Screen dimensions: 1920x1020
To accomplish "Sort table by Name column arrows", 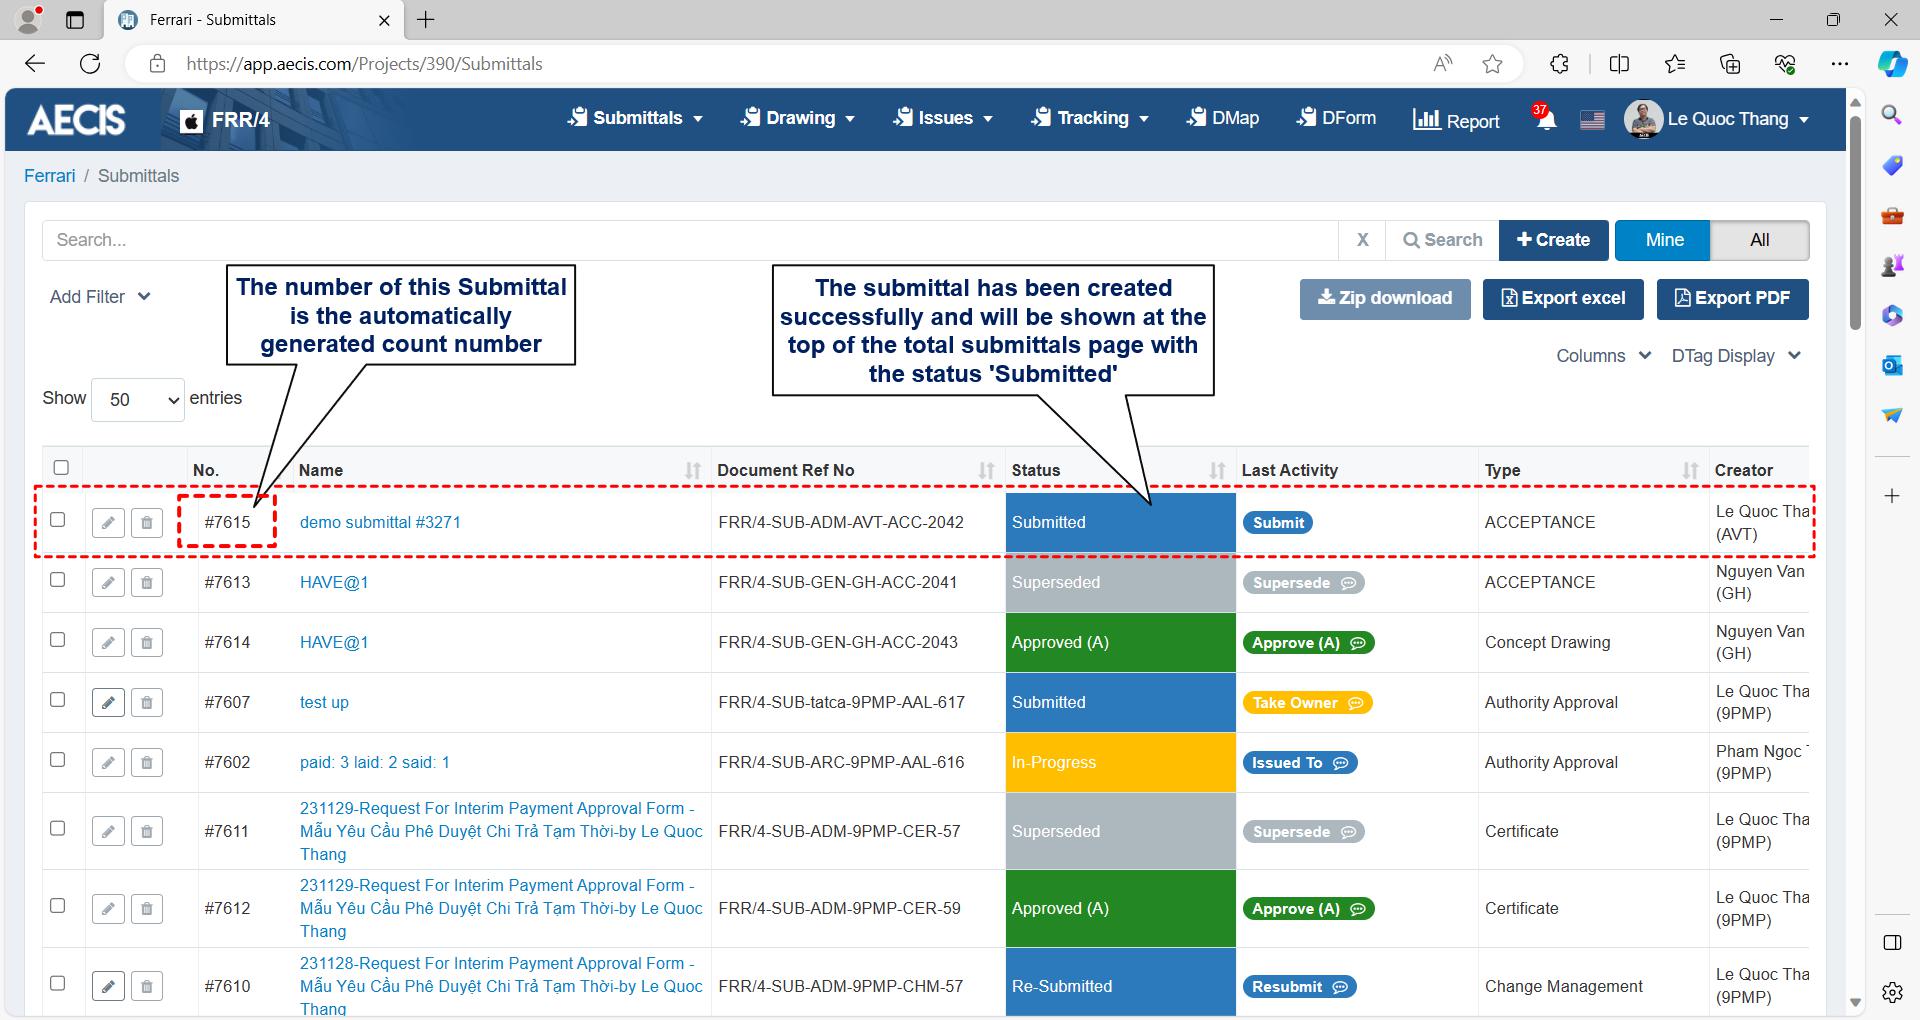I will pyautogui.click(x=692, y=470).
